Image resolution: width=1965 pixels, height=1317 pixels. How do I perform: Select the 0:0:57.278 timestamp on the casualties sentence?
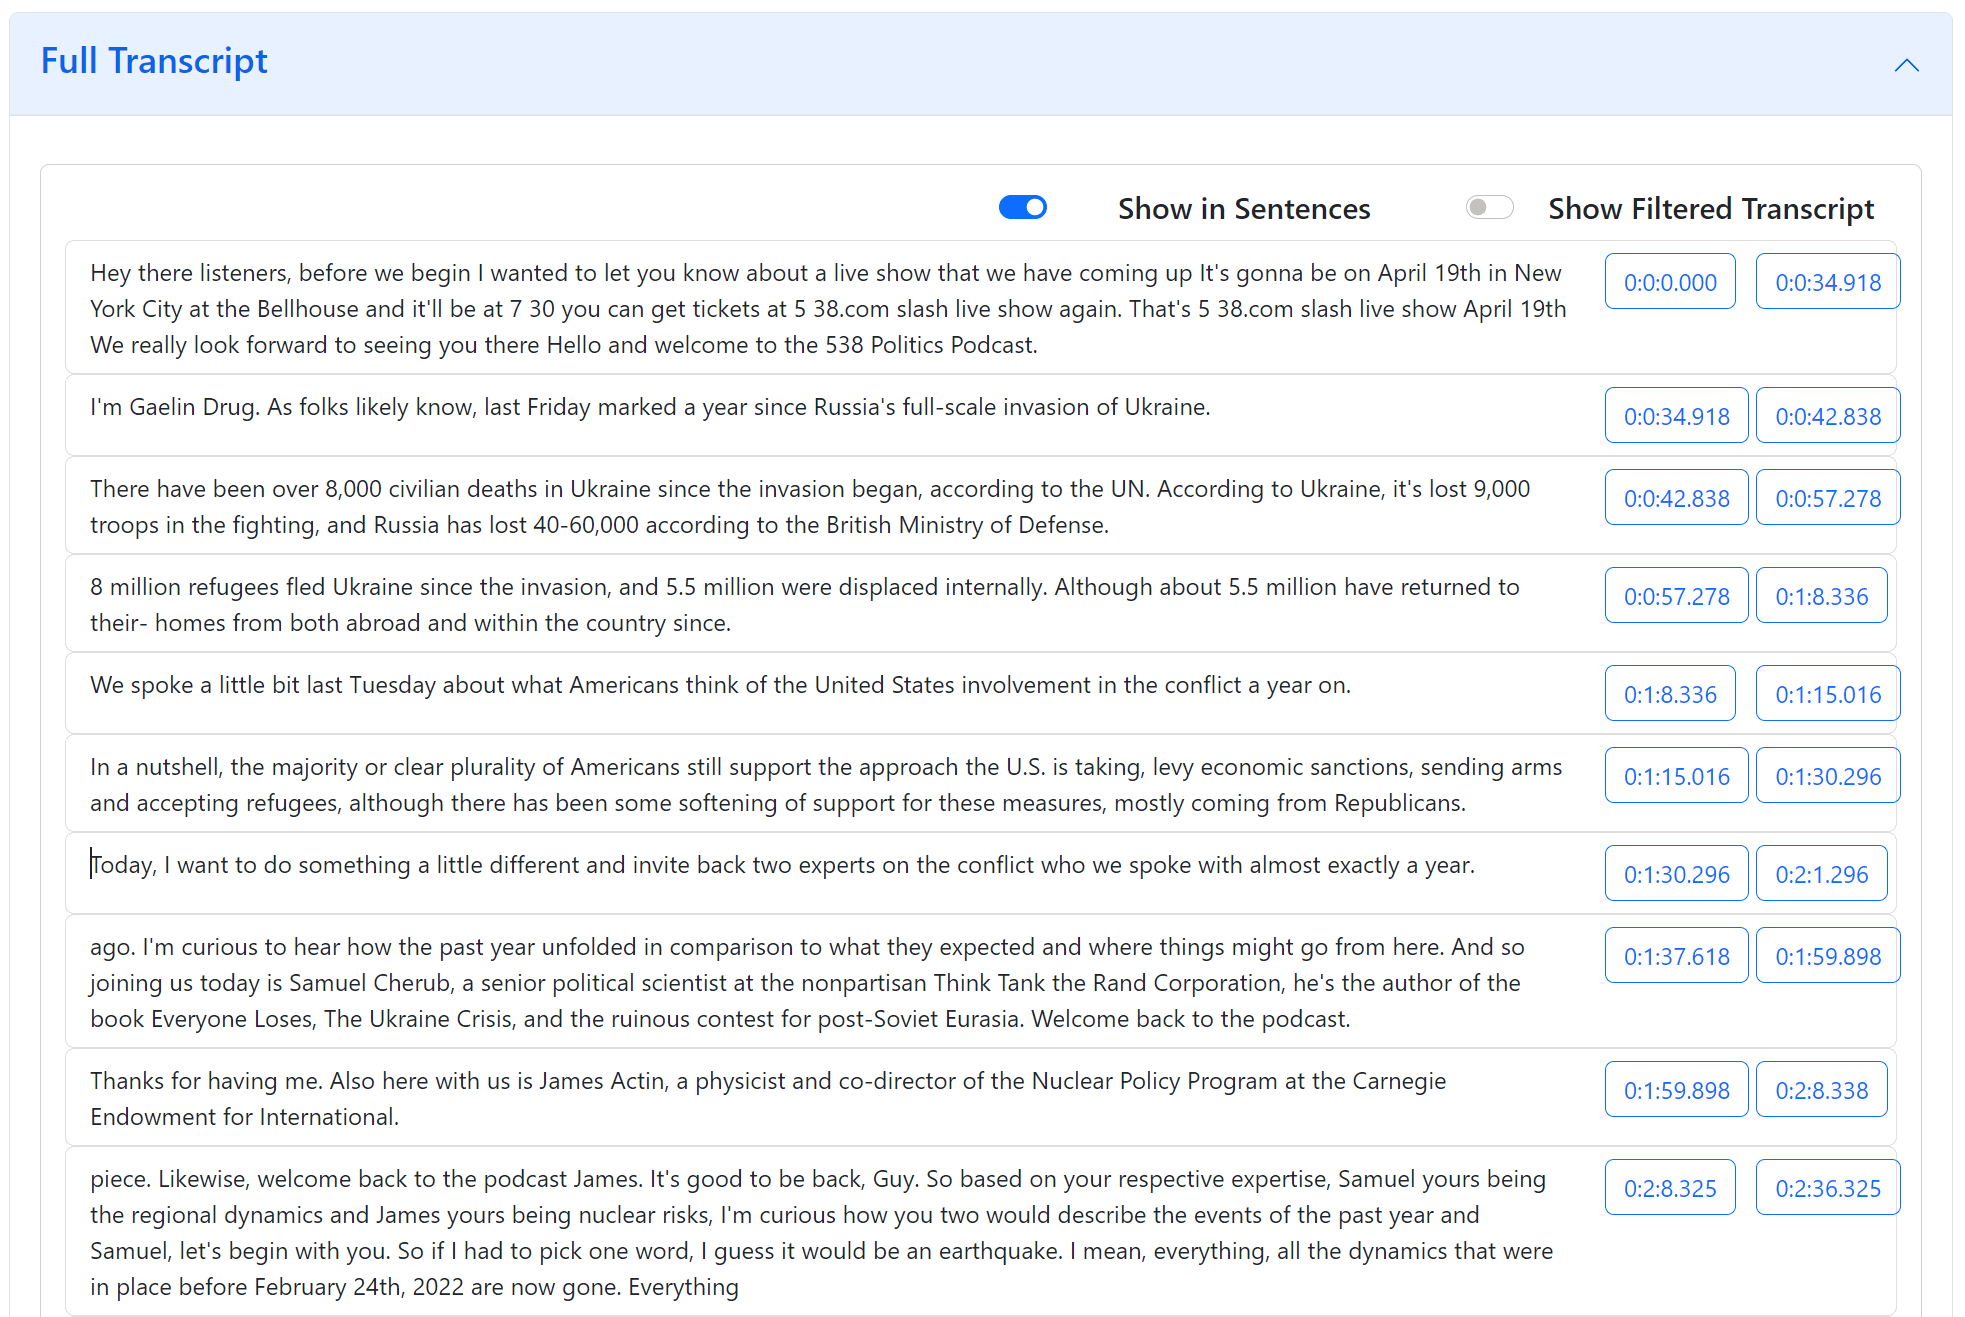[x=1828, y=497]
